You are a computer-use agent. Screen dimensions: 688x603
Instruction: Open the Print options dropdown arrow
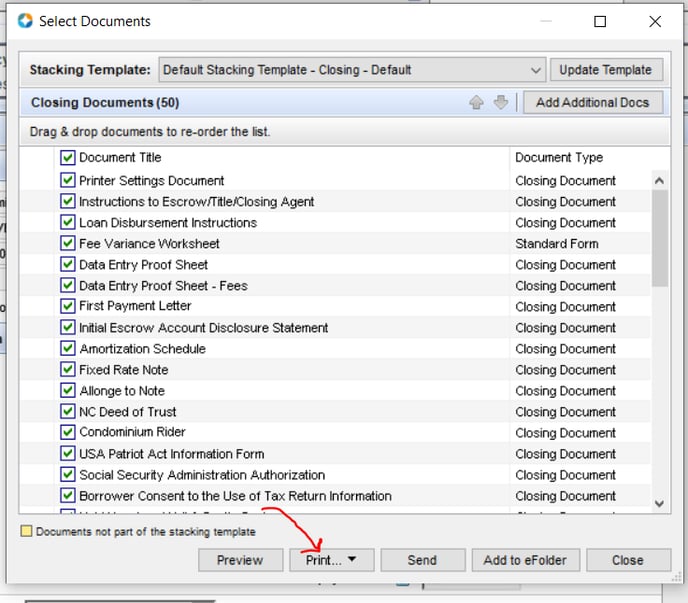[x=352, y=560]
